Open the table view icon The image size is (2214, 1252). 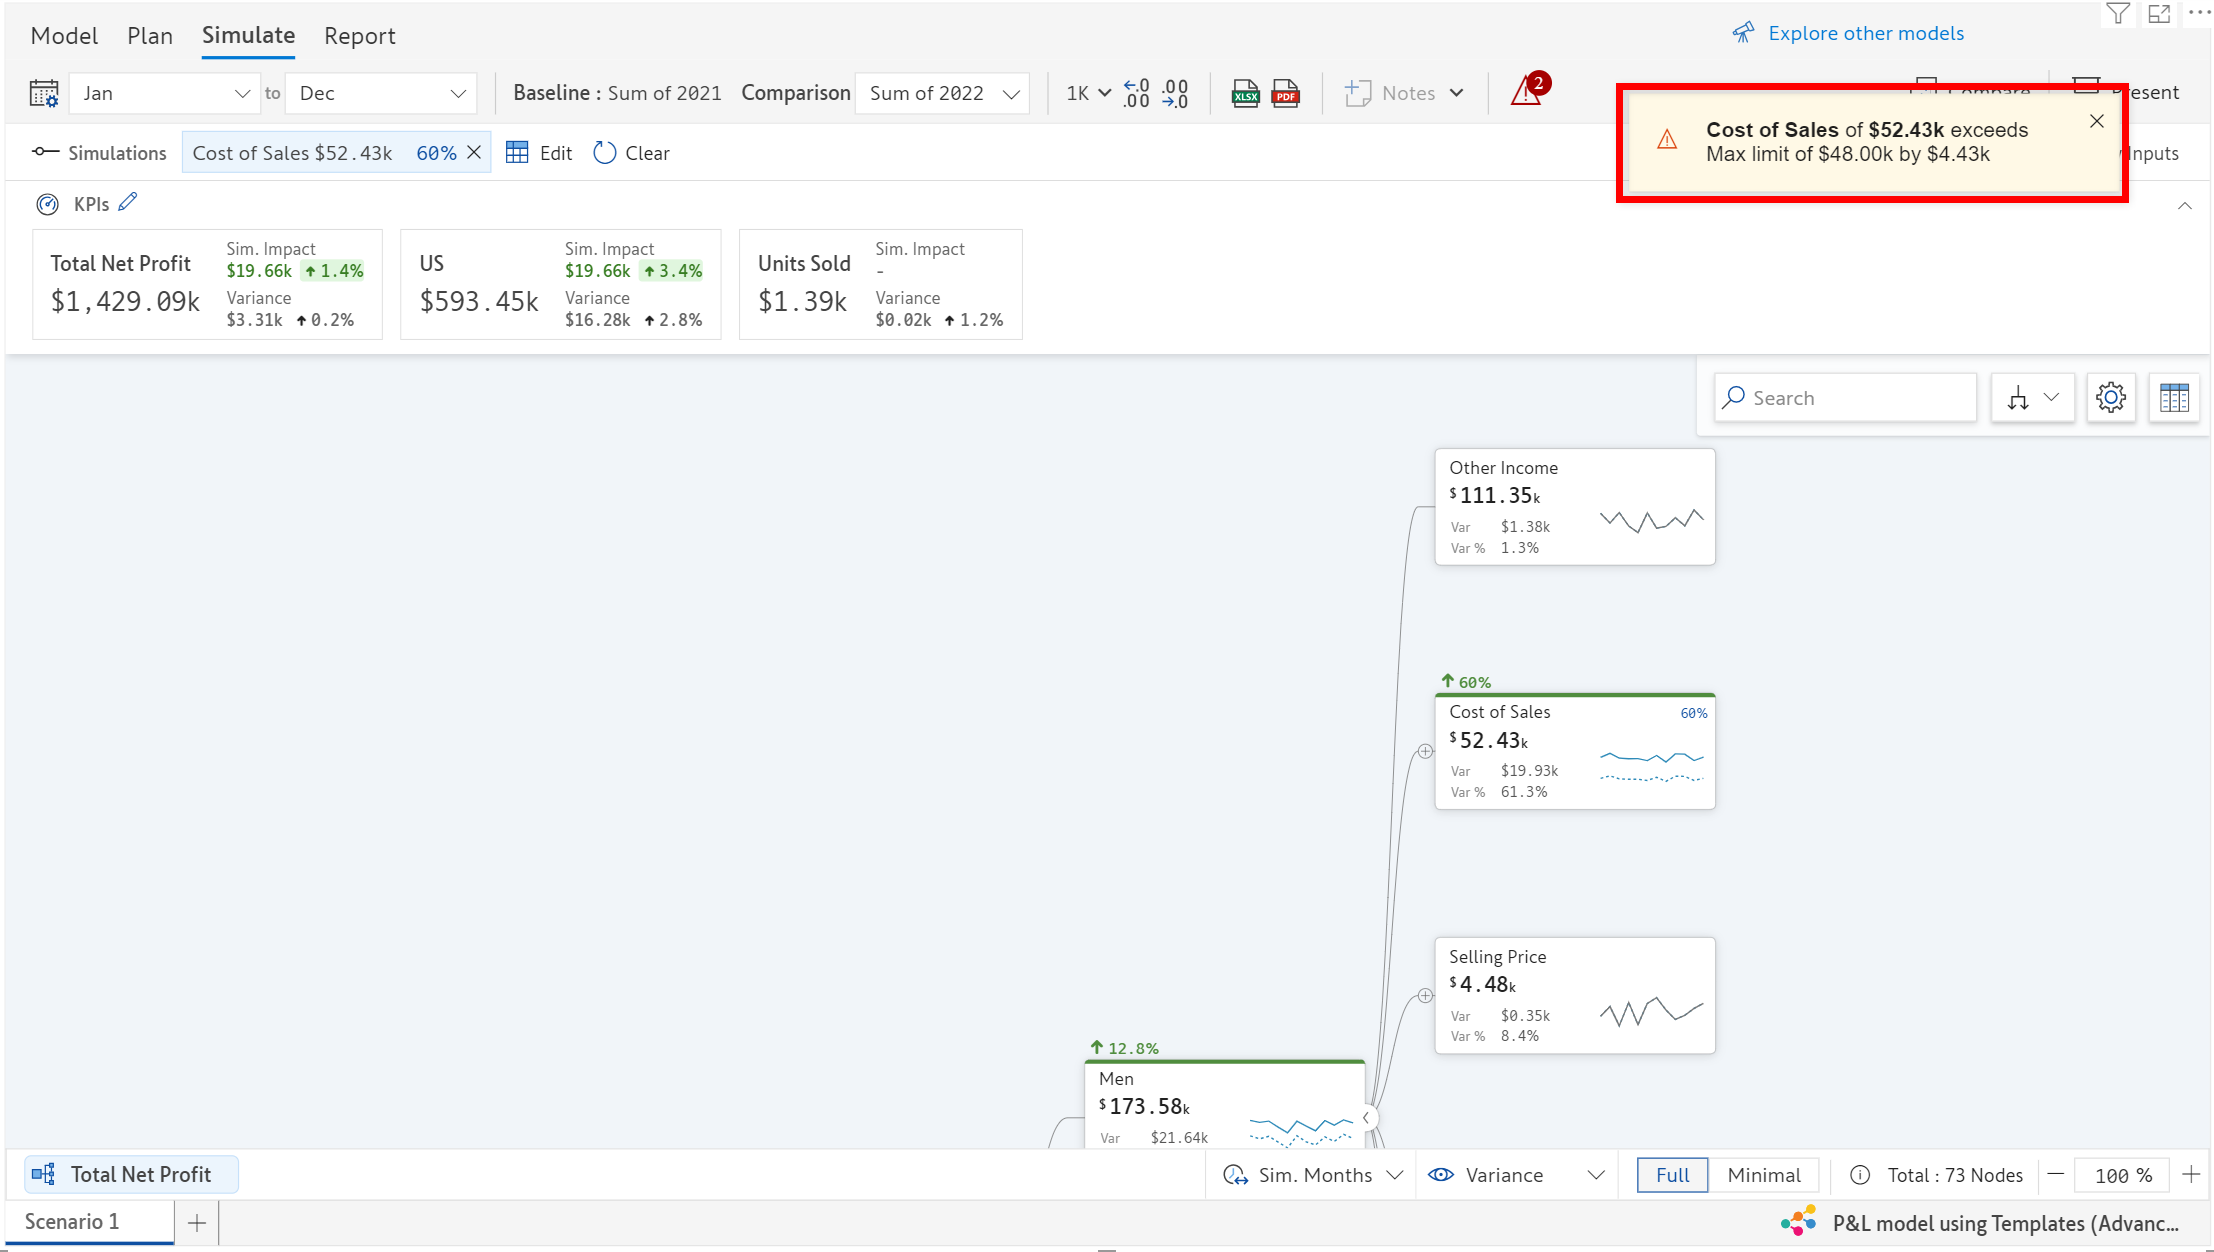point(2174,398)
